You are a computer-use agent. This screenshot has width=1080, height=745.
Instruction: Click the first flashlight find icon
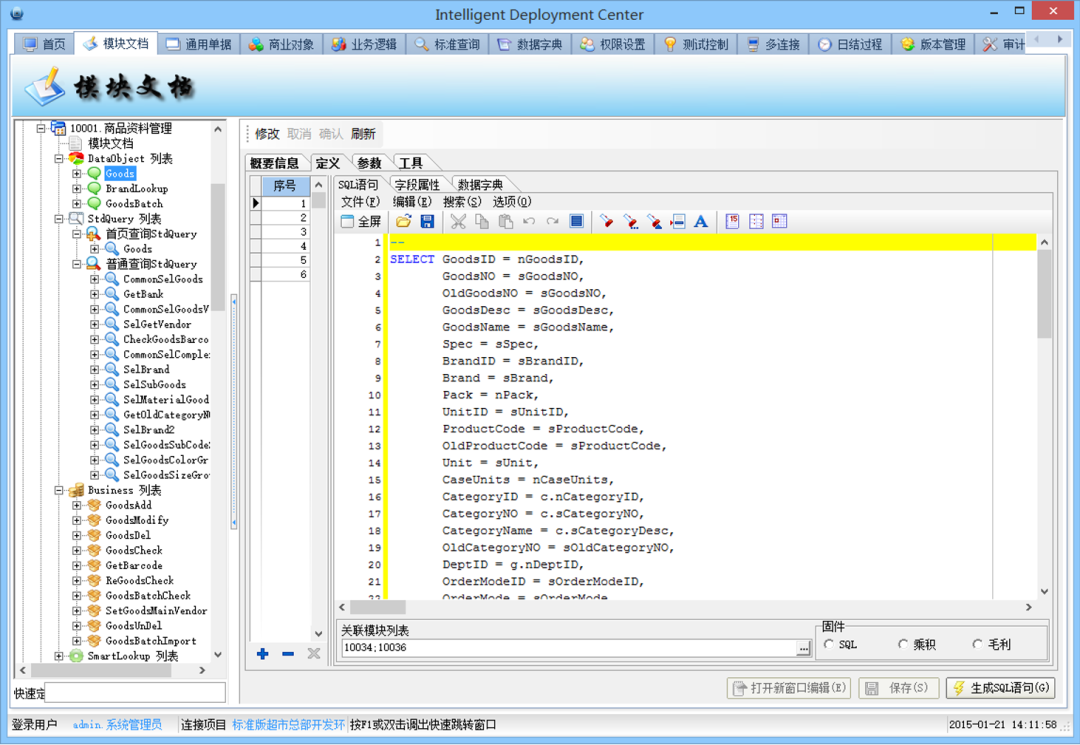tap(607, 221)
